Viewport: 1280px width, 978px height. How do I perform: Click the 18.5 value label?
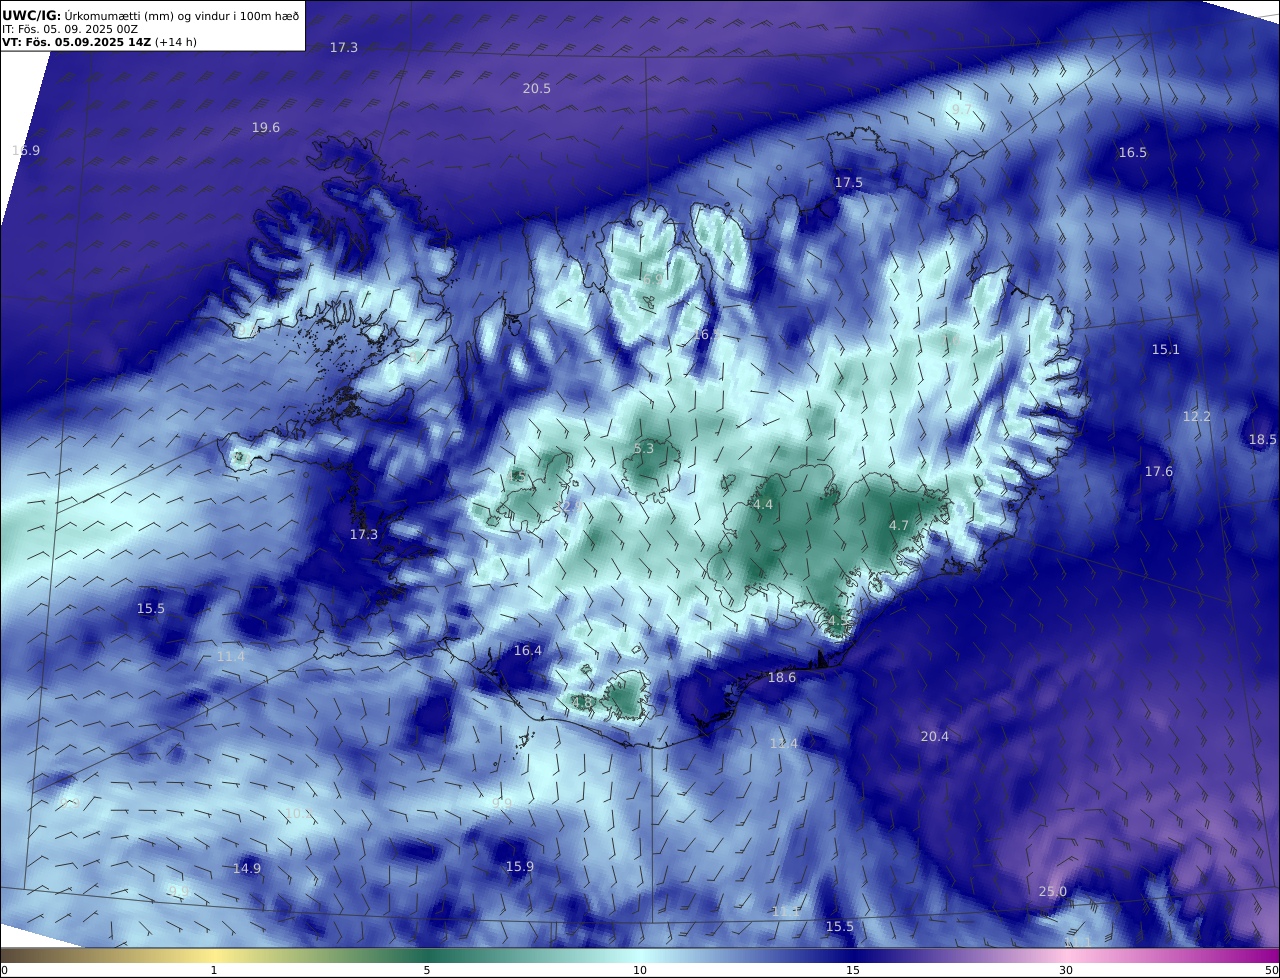point(1263,440)
